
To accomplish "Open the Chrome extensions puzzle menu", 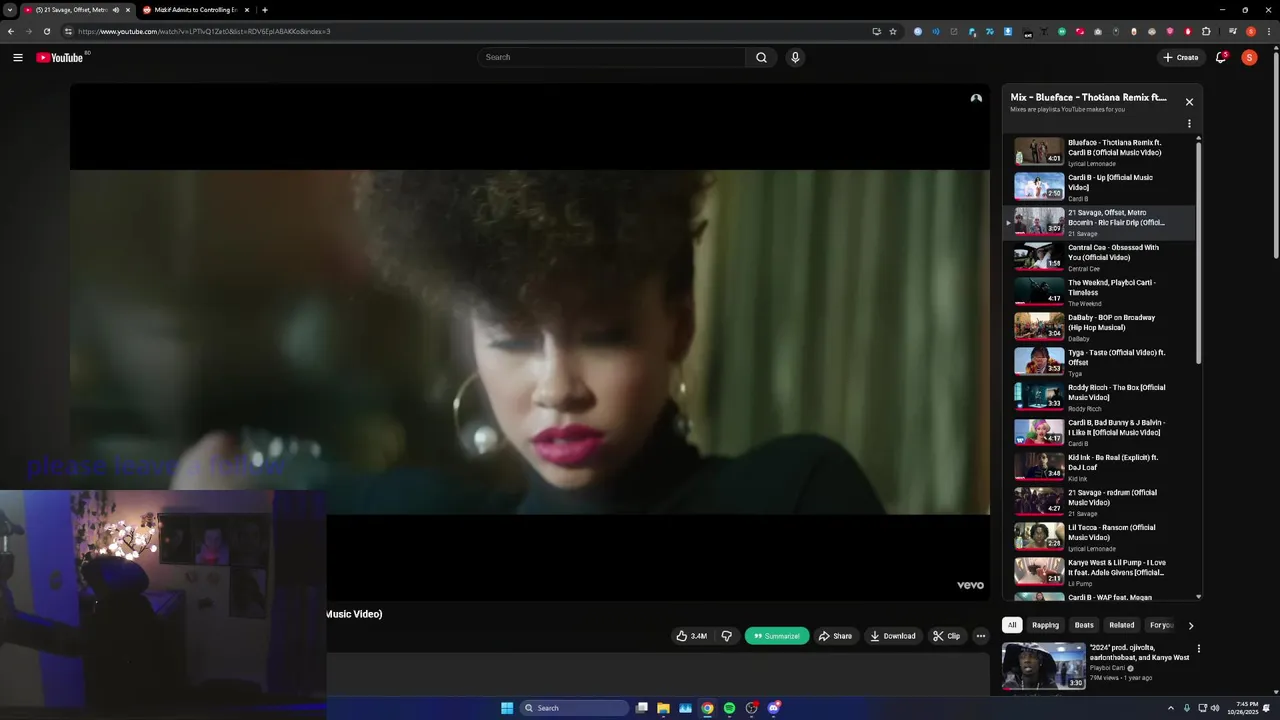I will click(x=1204, y=31).
